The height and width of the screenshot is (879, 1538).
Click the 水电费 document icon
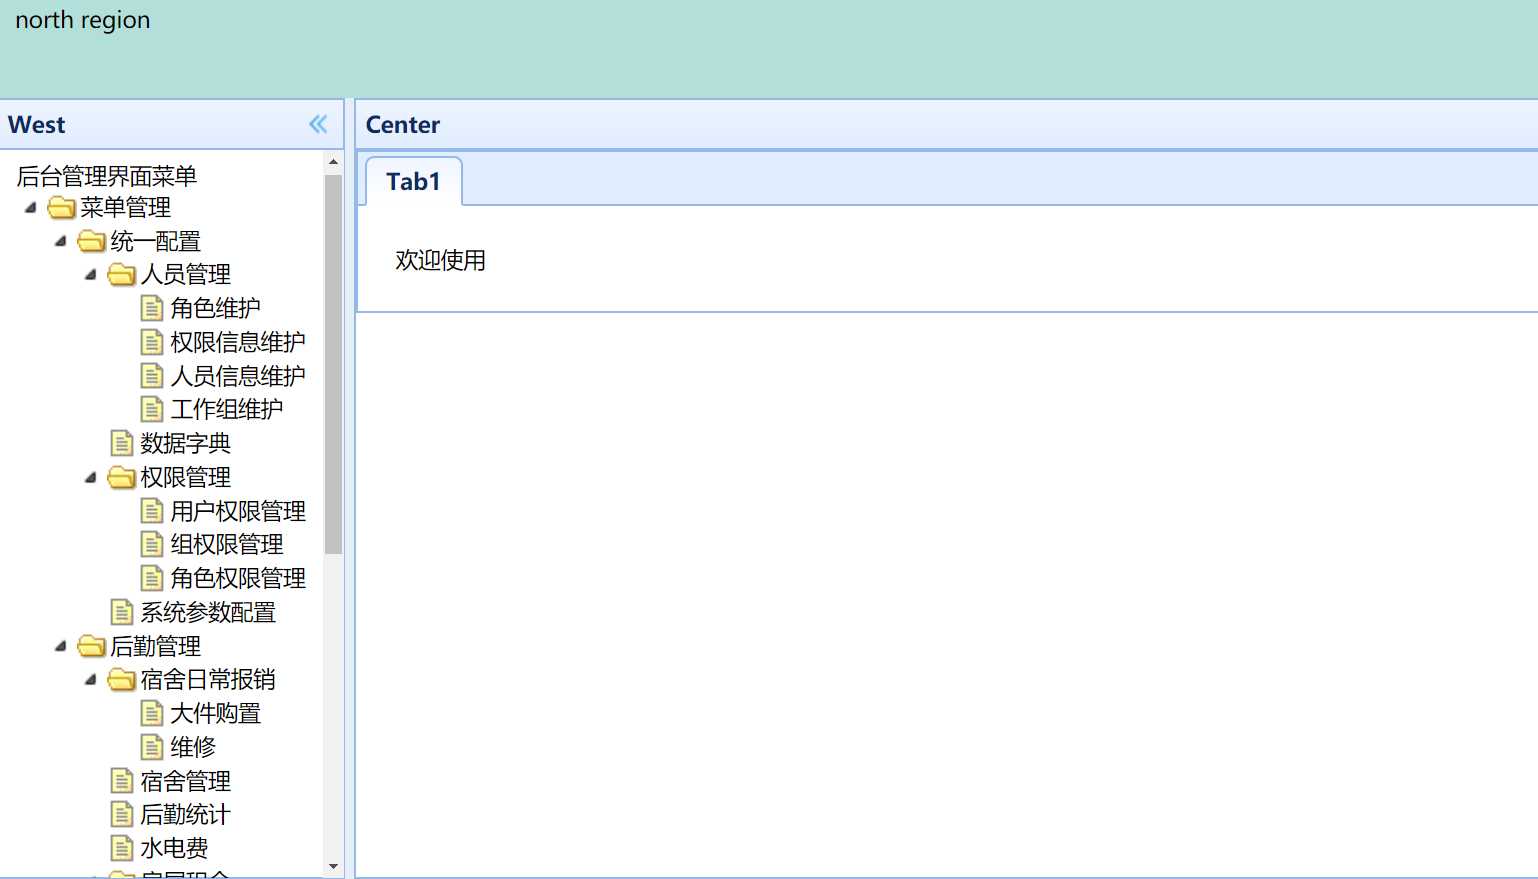pyautogui.click(x=122, y=849)
